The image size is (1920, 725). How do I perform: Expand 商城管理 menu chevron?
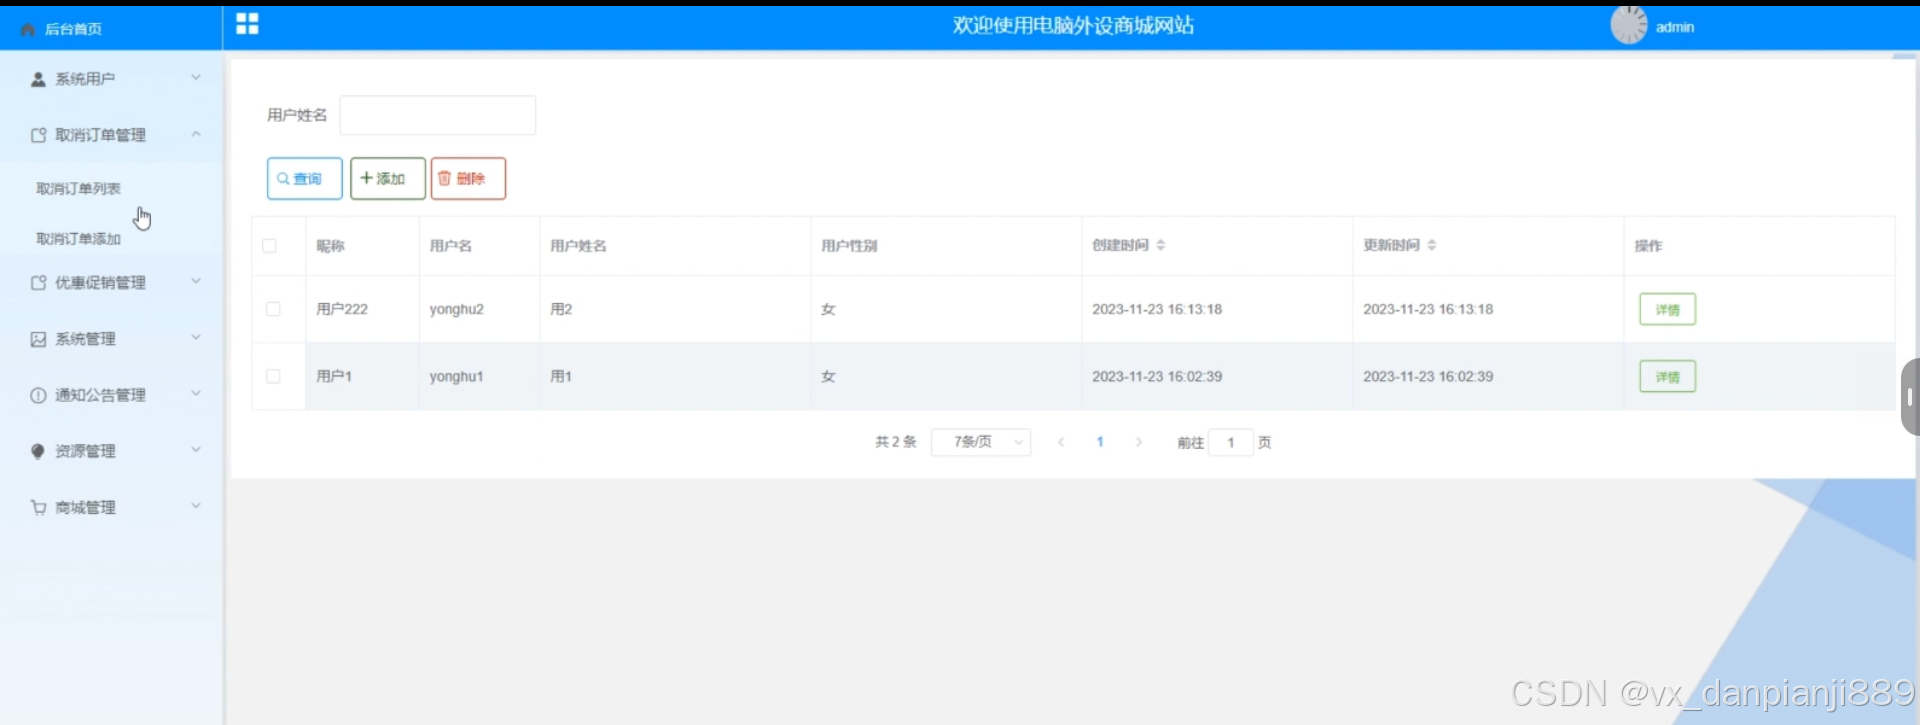[196, 506]
